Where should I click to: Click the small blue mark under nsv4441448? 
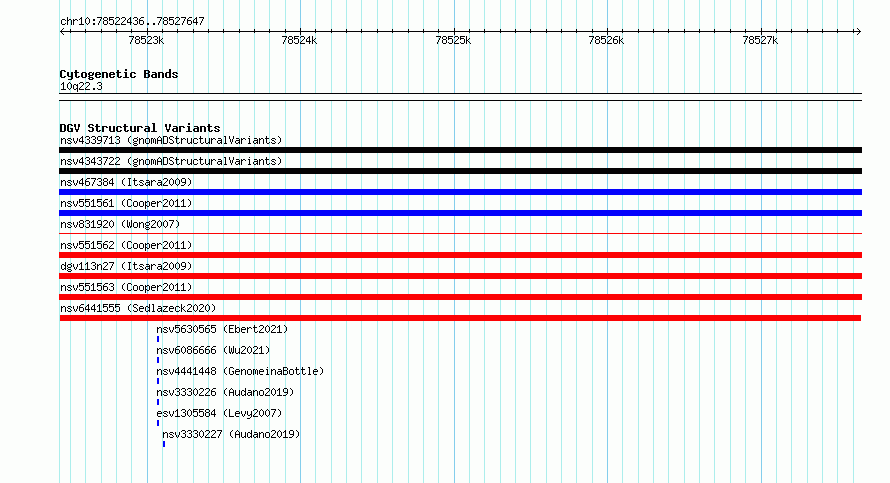point(158,381)
